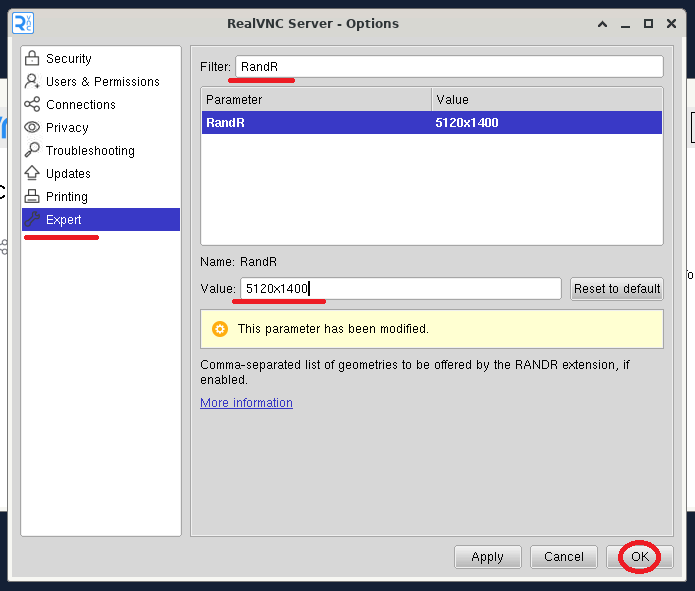Focus the Filter input field

click(x=449, y=67)
